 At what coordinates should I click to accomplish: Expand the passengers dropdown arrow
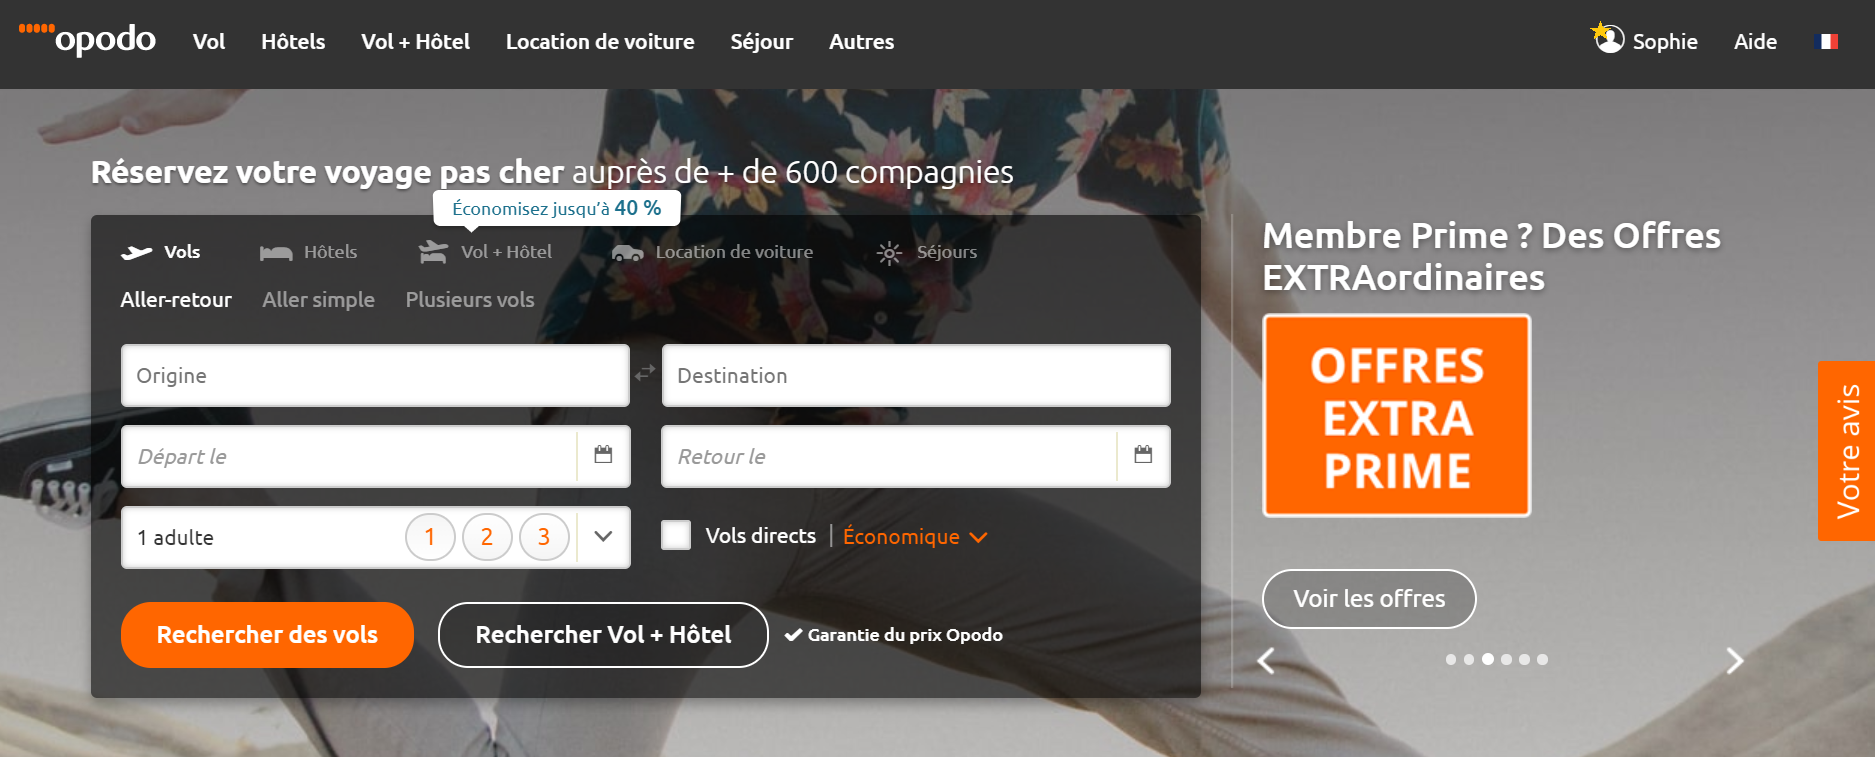click(x=603, y=536)
